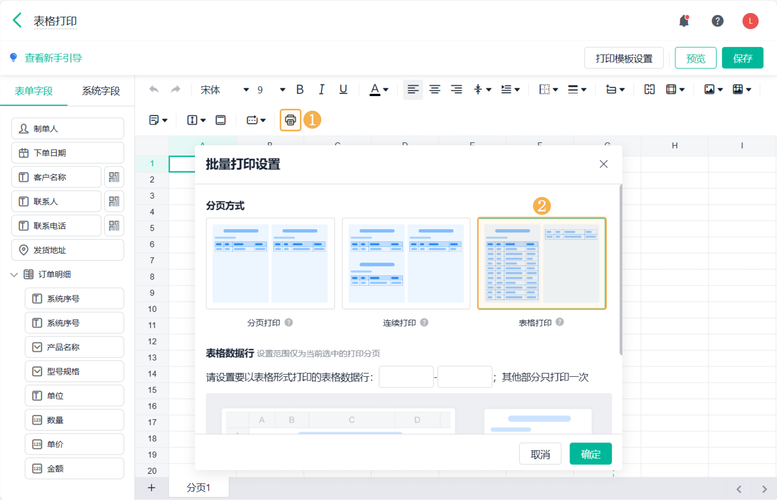The image size is (777, 500).
Task: Click help icon next to 连续打印
Action: (x=424, y=322)
